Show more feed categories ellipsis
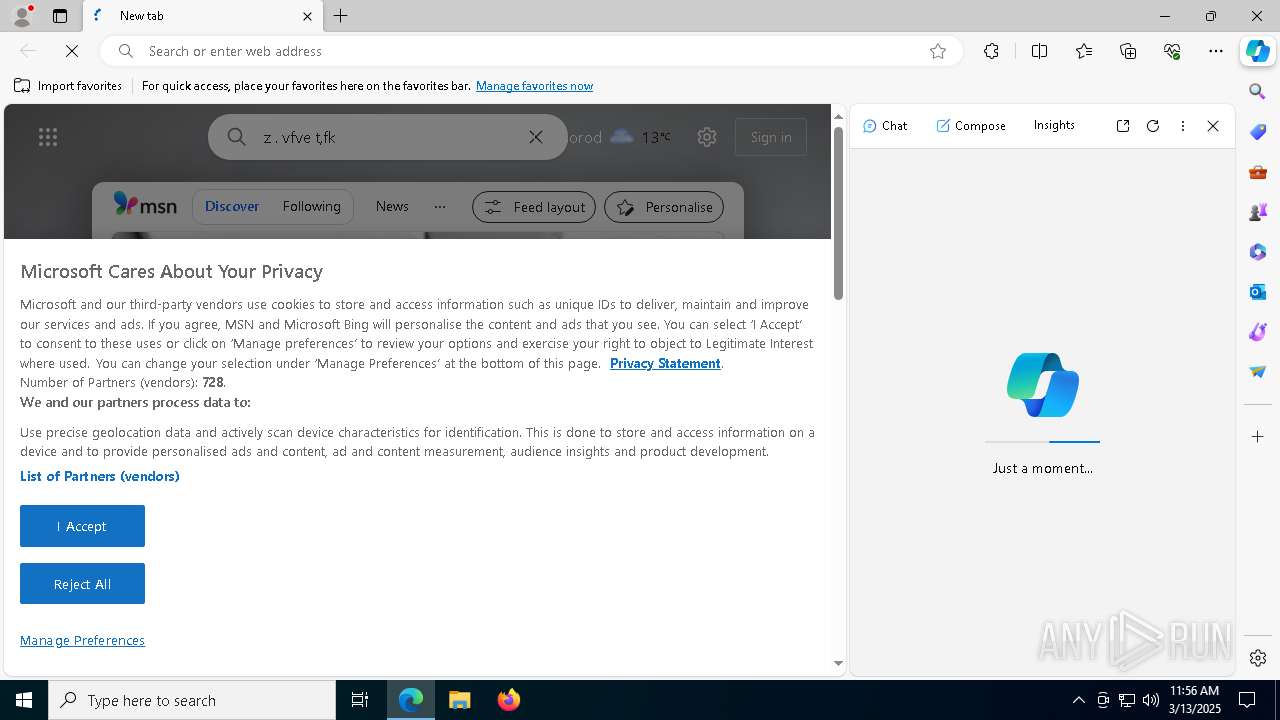The width and height of the screenshot is (1280, 720). coord(440,207)
